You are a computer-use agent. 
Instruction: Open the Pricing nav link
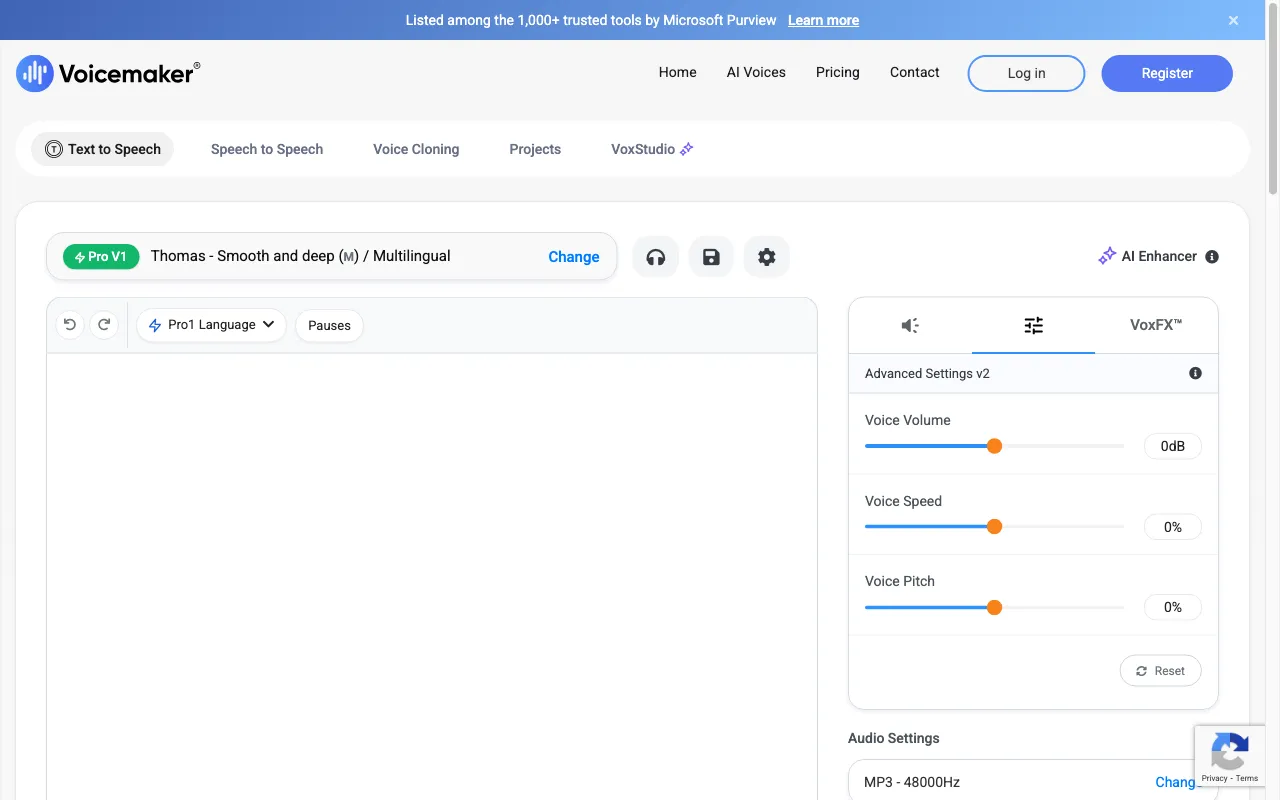[x=838, y=72]
